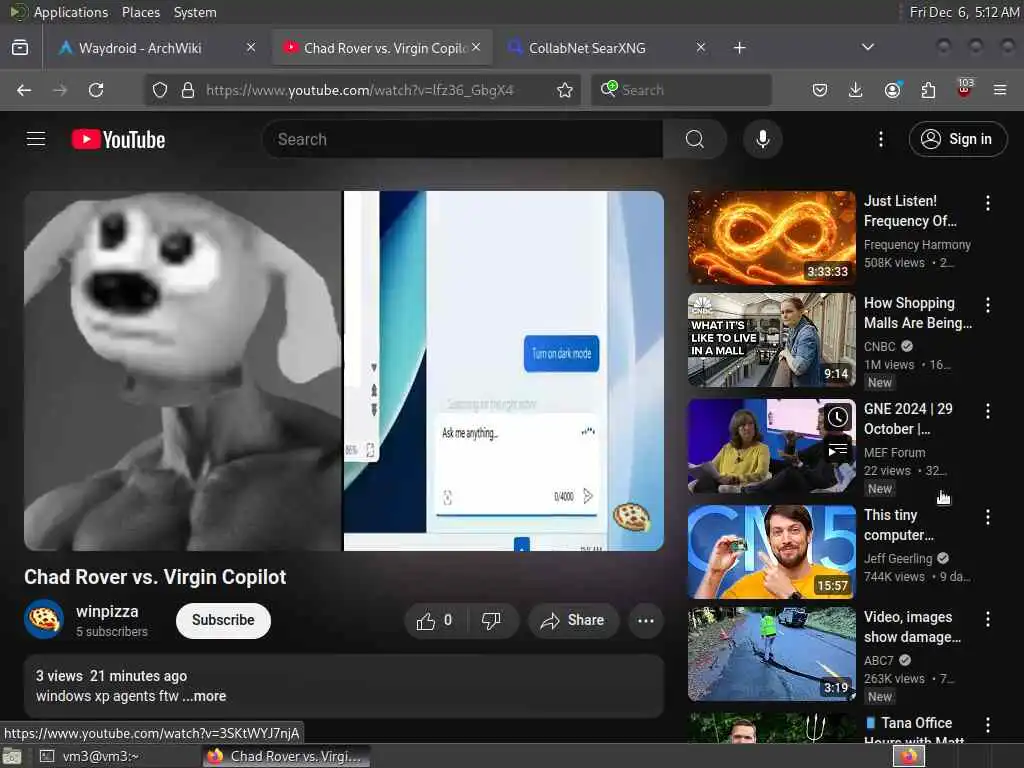This screenshot has height=768, width=1024.
Task: View site security lock info
Action: (x=188, y=90)
